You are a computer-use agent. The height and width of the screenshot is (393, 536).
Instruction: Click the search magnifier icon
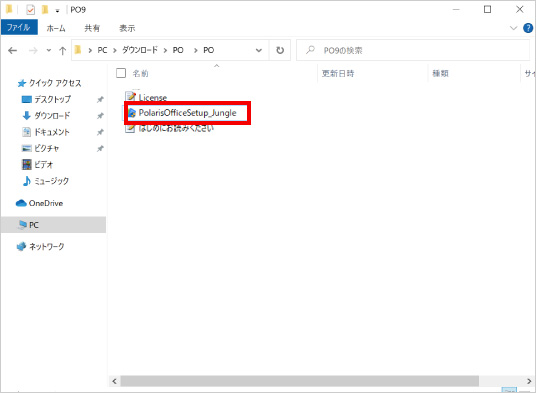310,50
